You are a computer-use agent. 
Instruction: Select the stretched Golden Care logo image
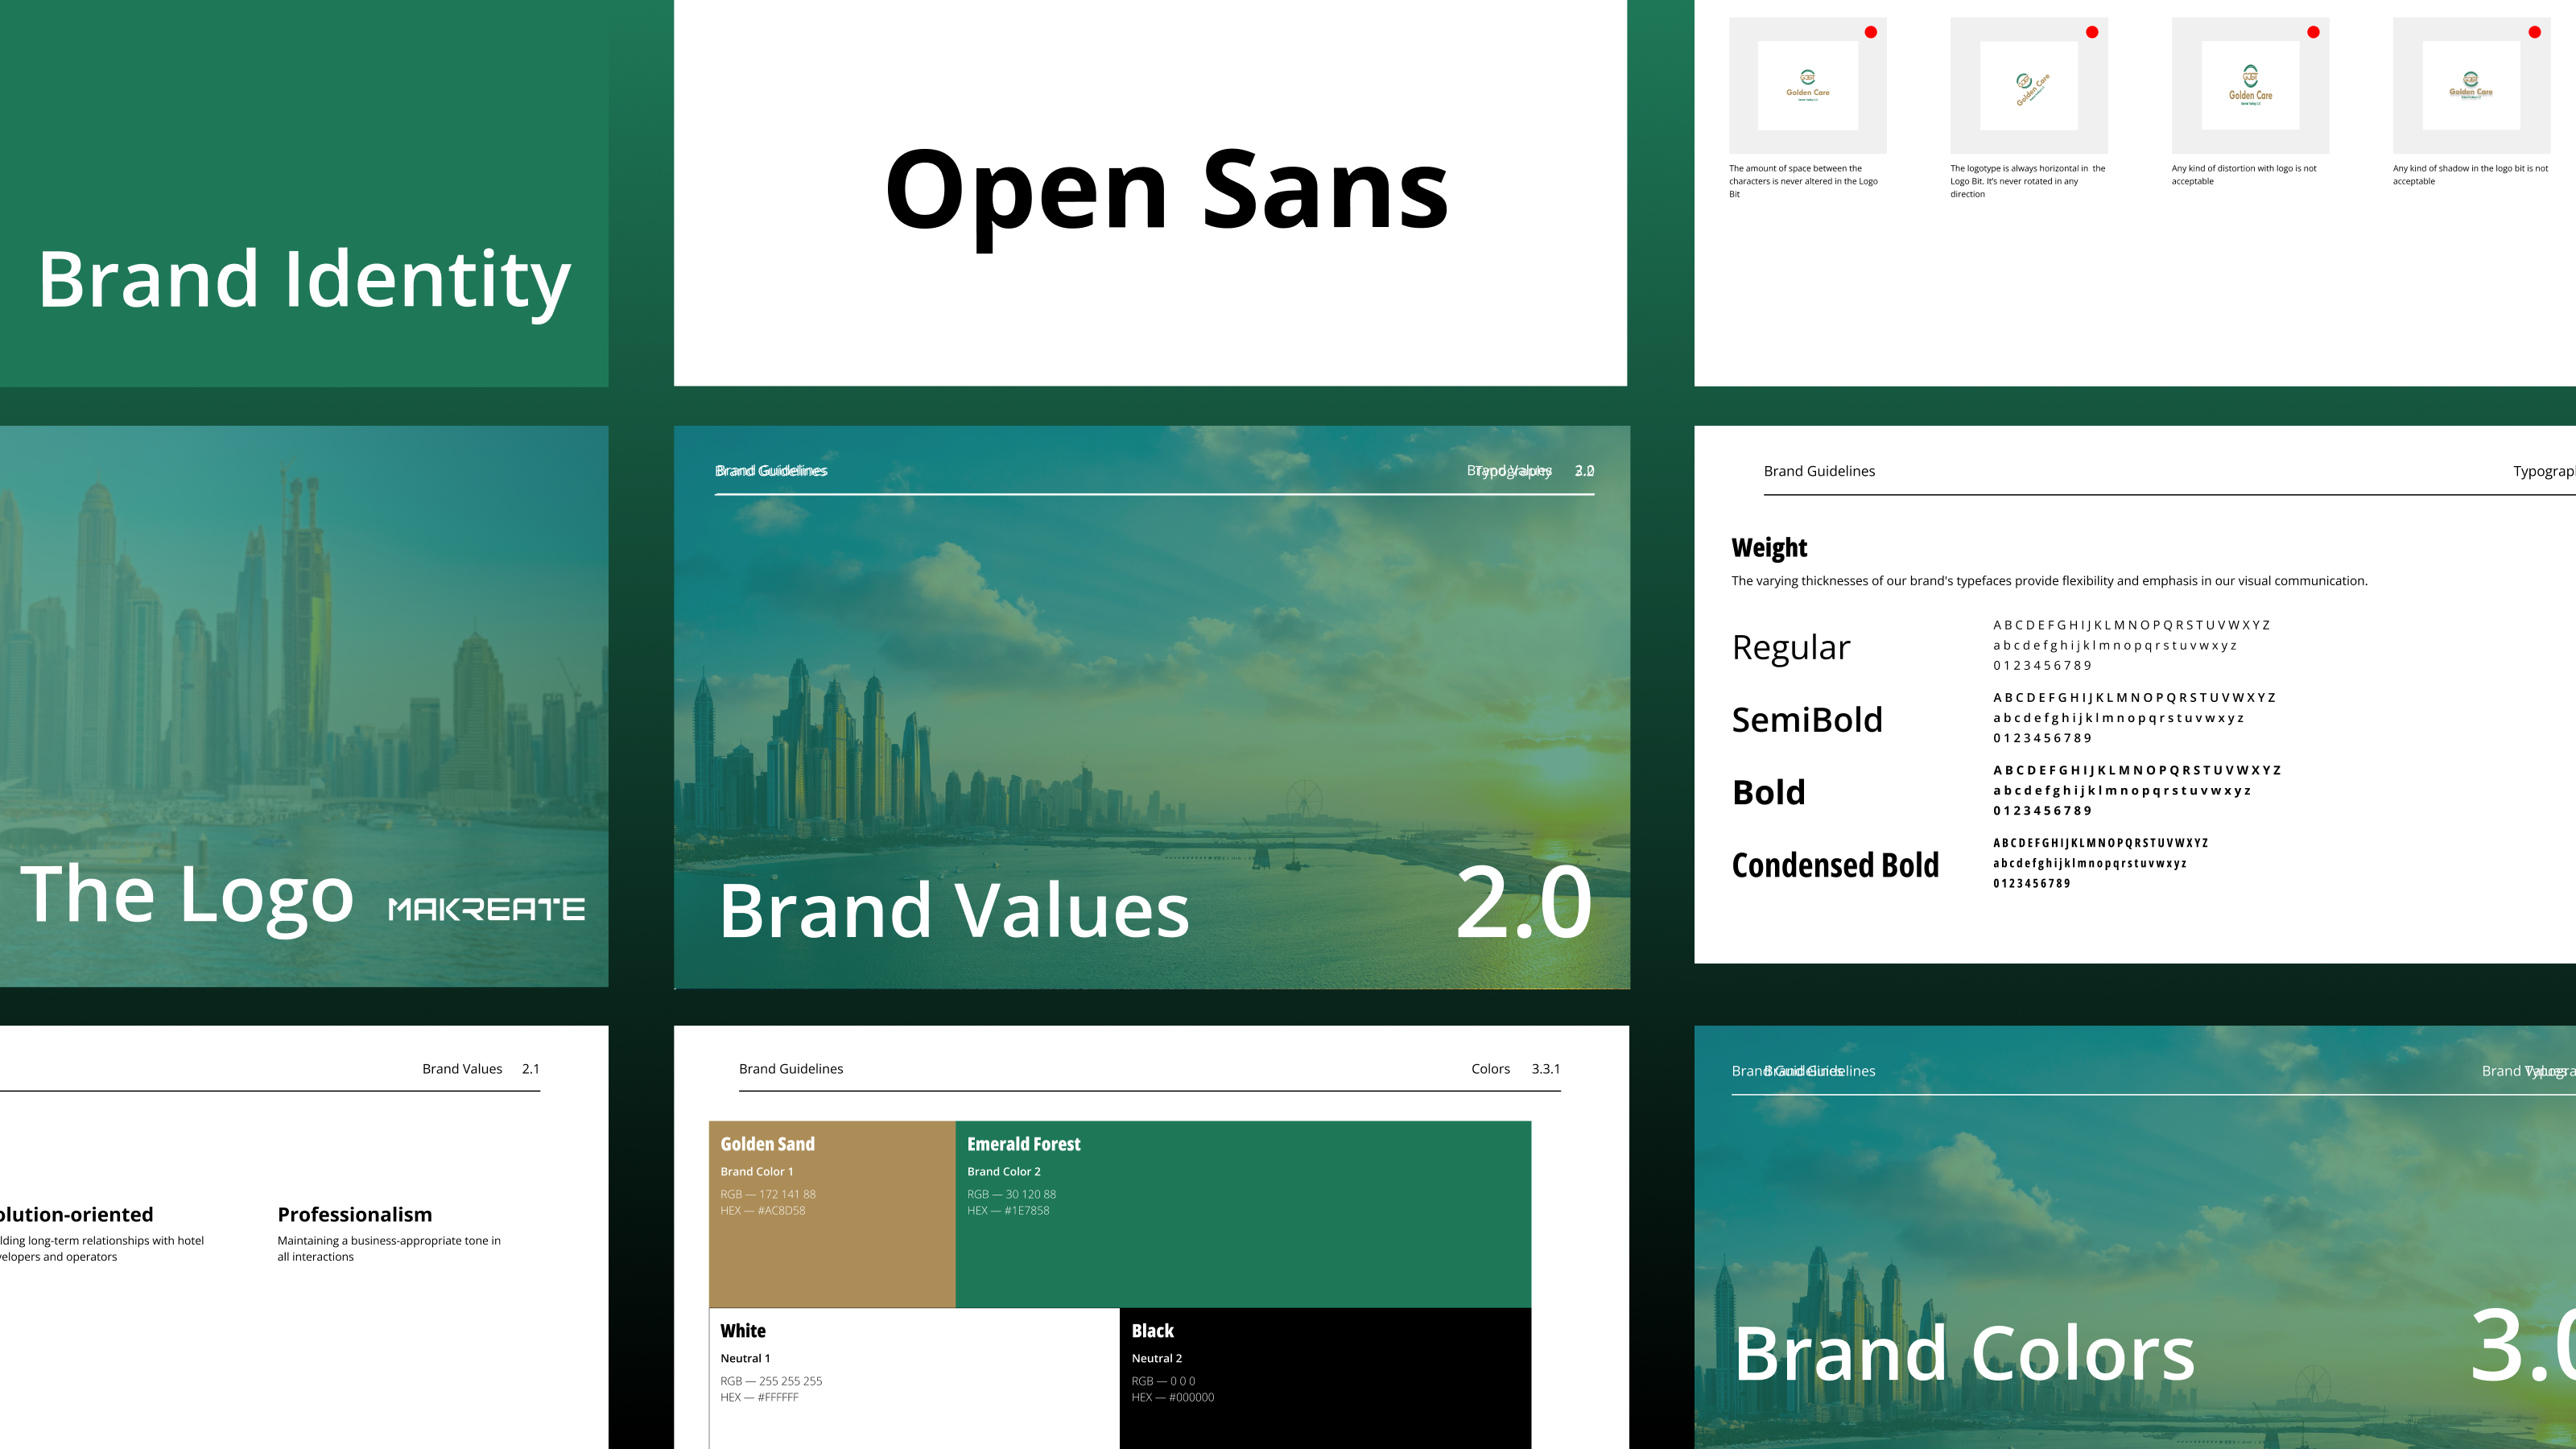point(2250,85)
